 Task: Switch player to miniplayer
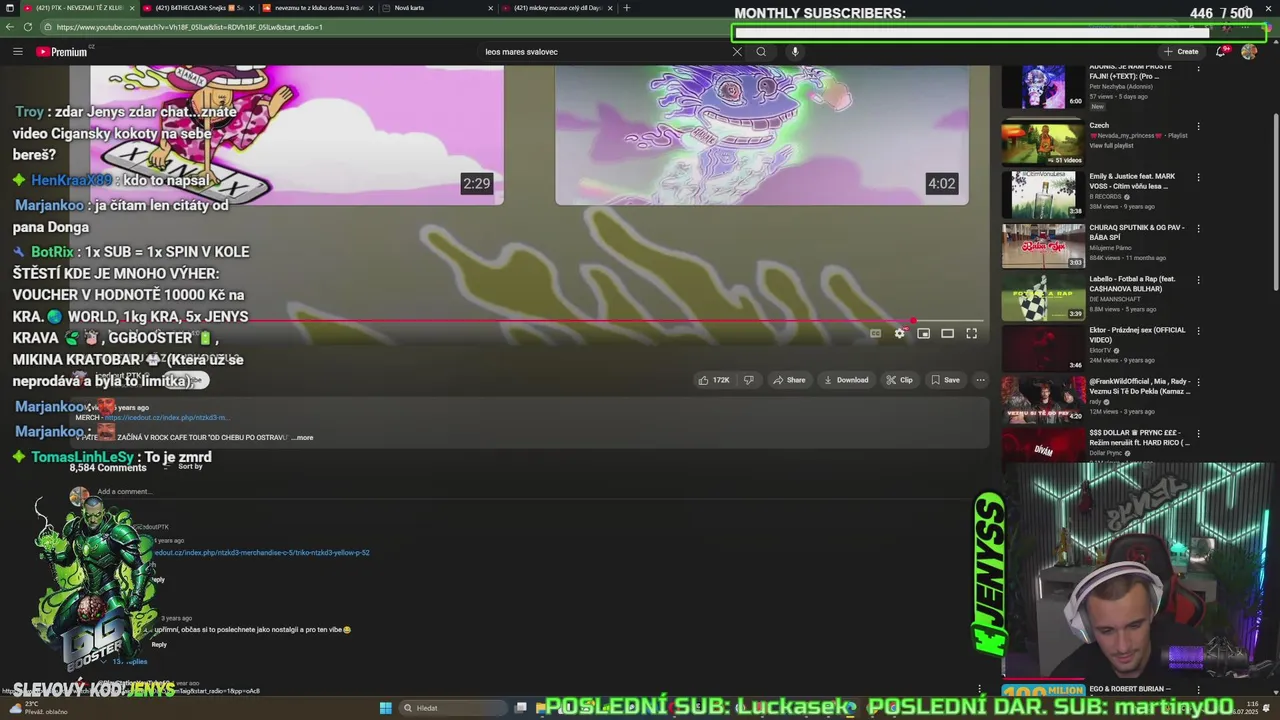(923, 333)
